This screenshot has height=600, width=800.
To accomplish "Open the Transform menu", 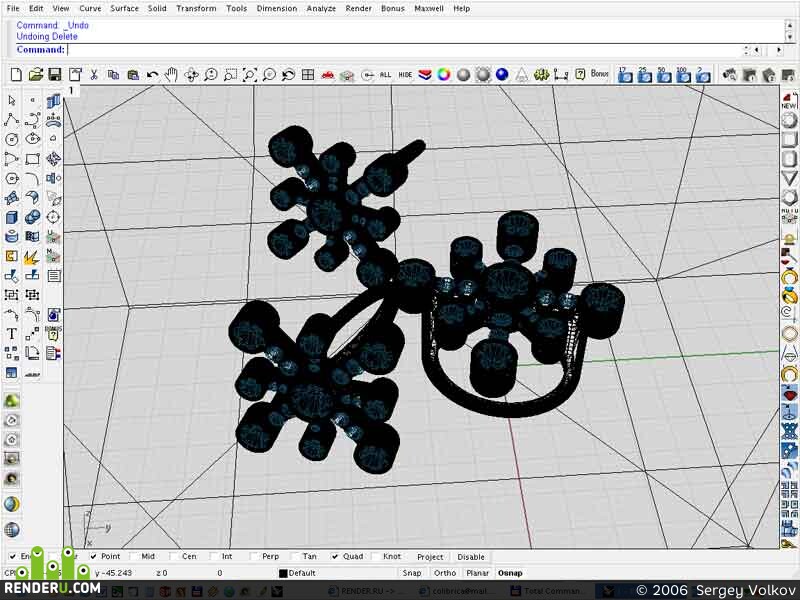I will pyautogui.click(x=196, y=9).
